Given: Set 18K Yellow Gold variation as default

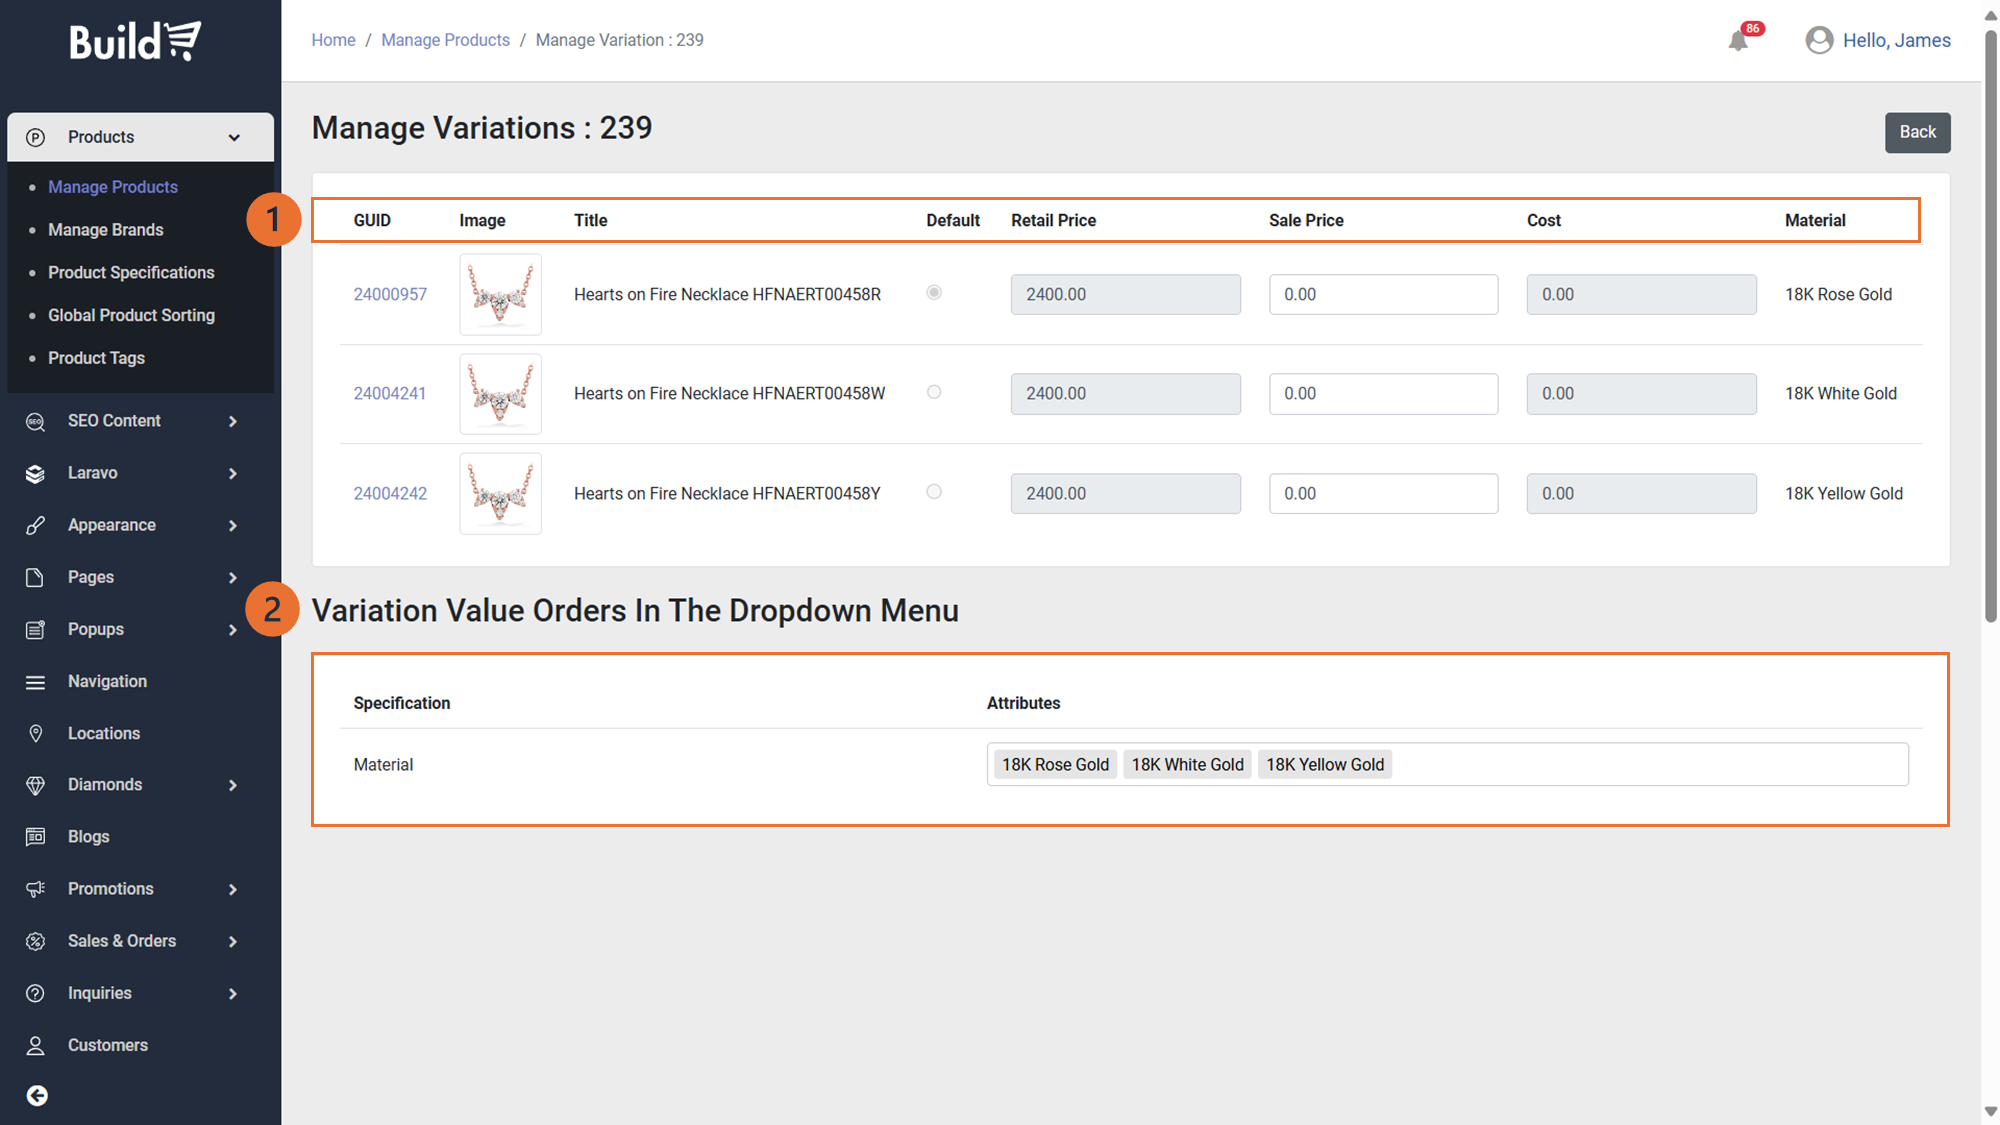Looking at the screenshot, I should (x=934, y=492).
